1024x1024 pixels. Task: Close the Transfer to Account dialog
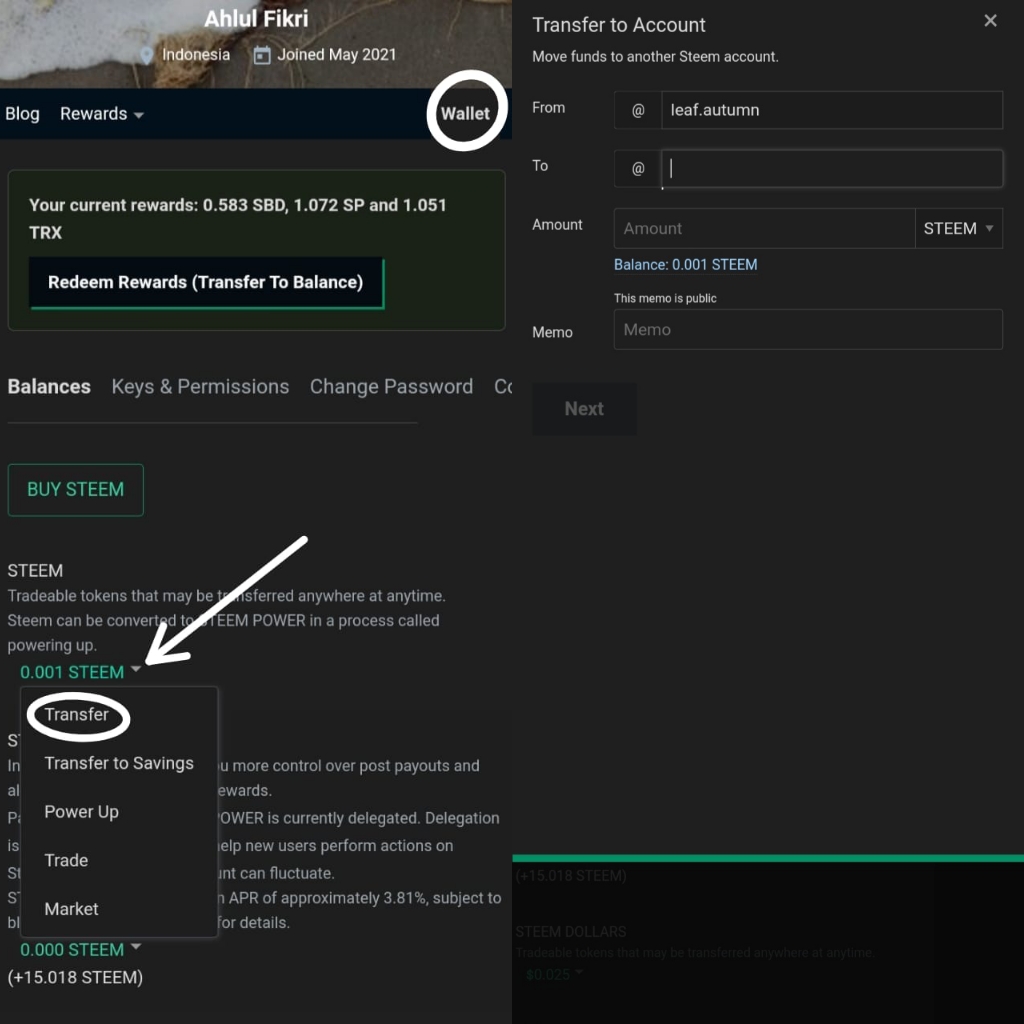[990, 21]
